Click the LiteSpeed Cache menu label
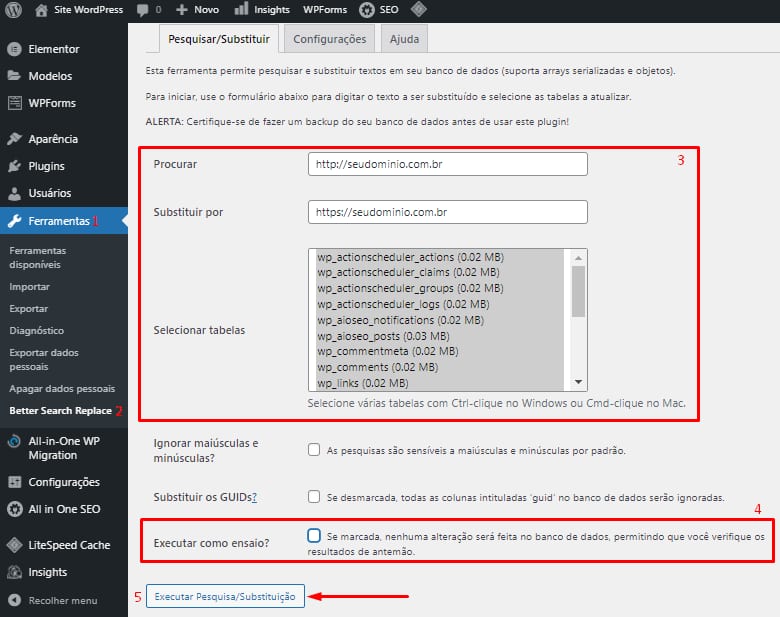 pyautogui.click(x=69, y=545)
